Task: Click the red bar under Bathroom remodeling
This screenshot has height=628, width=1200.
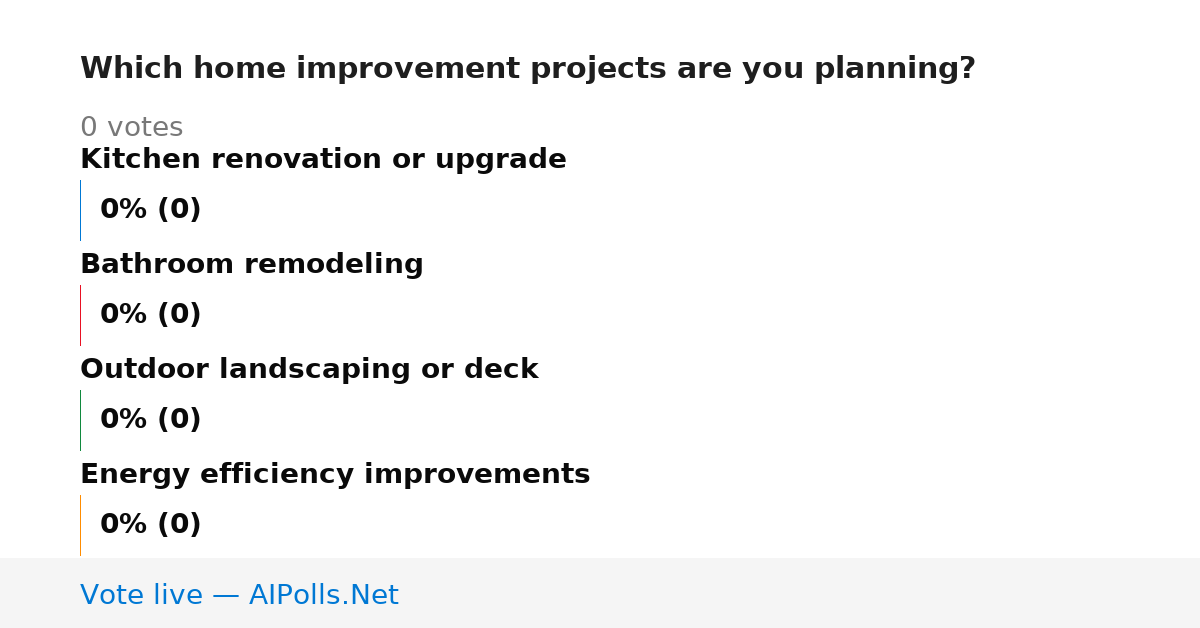Action: [80, 315]
